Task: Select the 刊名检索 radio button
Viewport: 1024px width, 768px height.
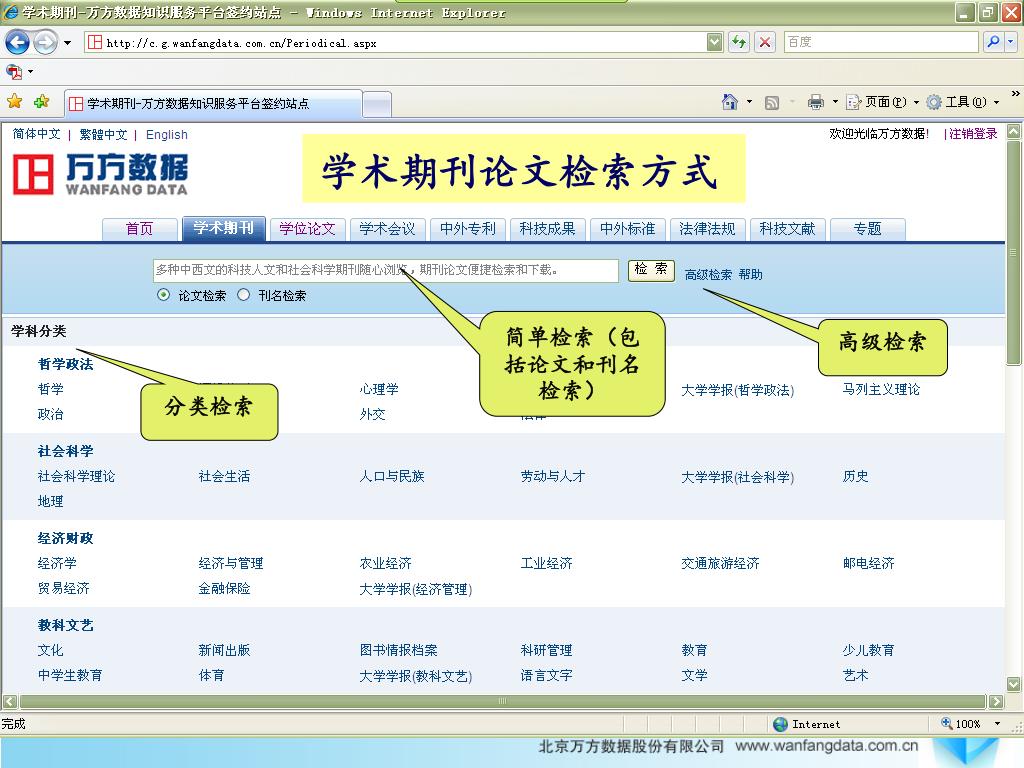Action: [244, 295]
